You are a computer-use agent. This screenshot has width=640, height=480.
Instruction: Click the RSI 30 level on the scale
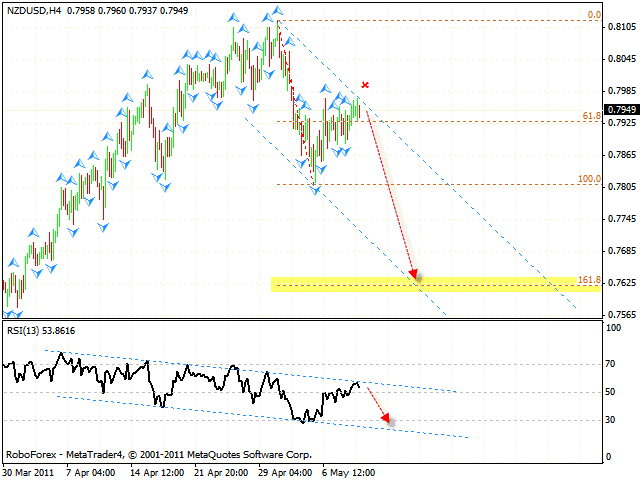610,420
